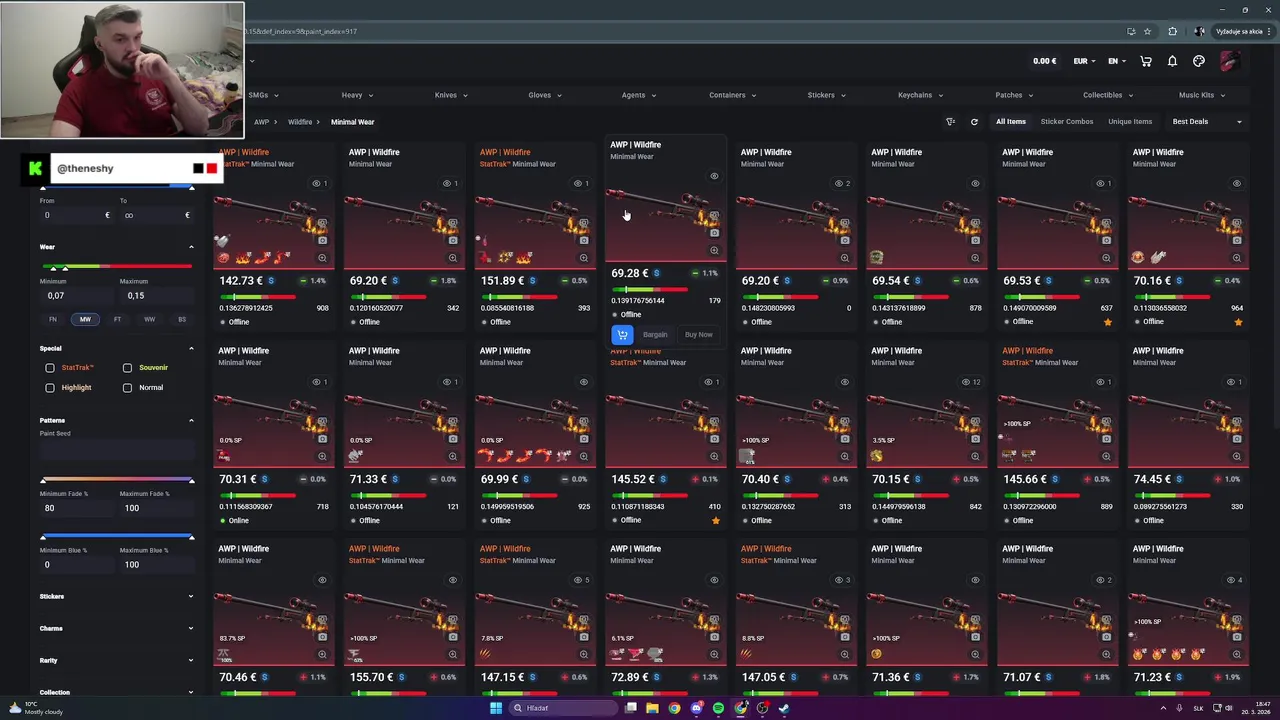
Task: Enable the Souvenir checkbox
Action: coord(127,368)
